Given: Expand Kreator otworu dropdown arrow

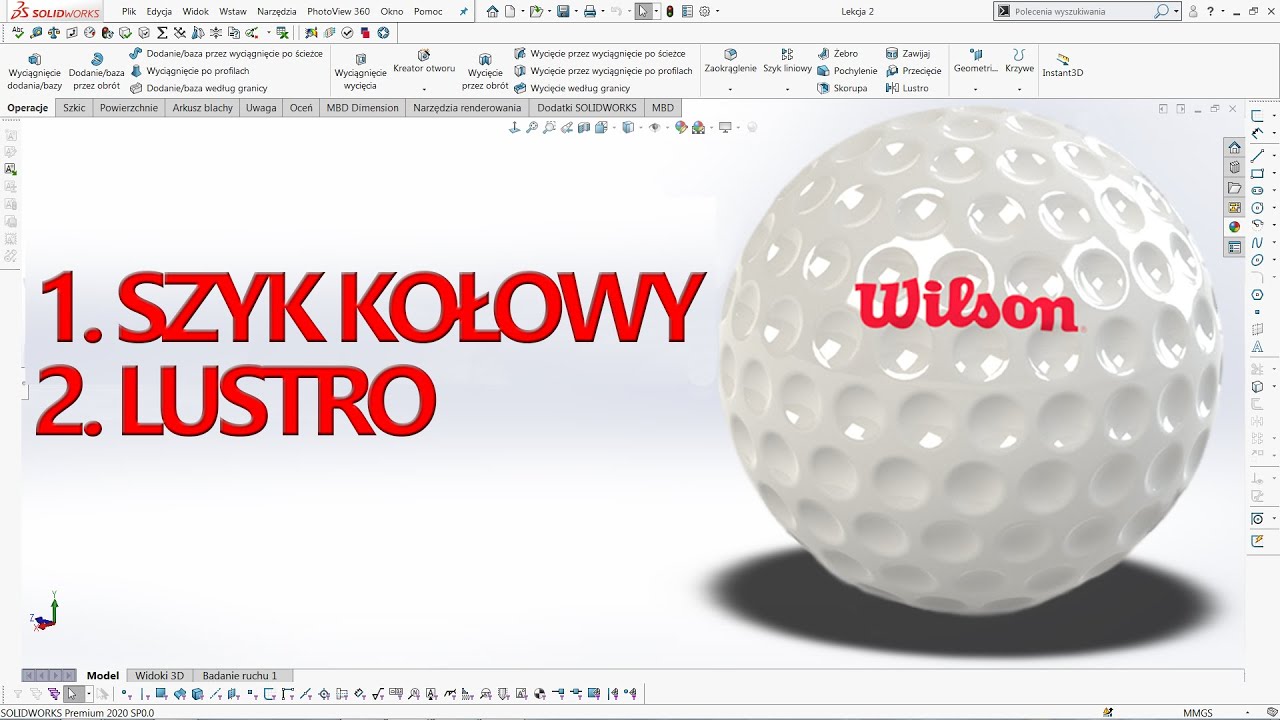Looking at the screenshot, I should [x=424, y=89].
